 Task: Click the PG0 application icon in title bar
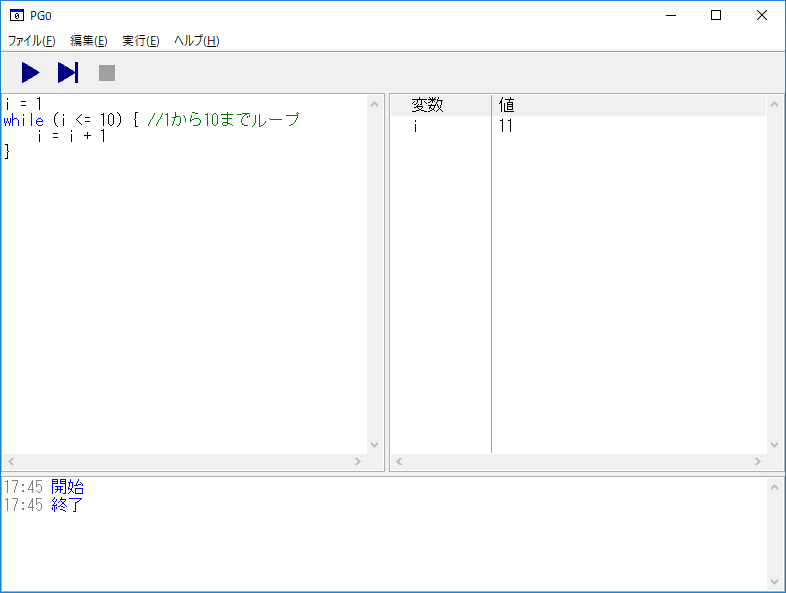[x=17, y=16]
